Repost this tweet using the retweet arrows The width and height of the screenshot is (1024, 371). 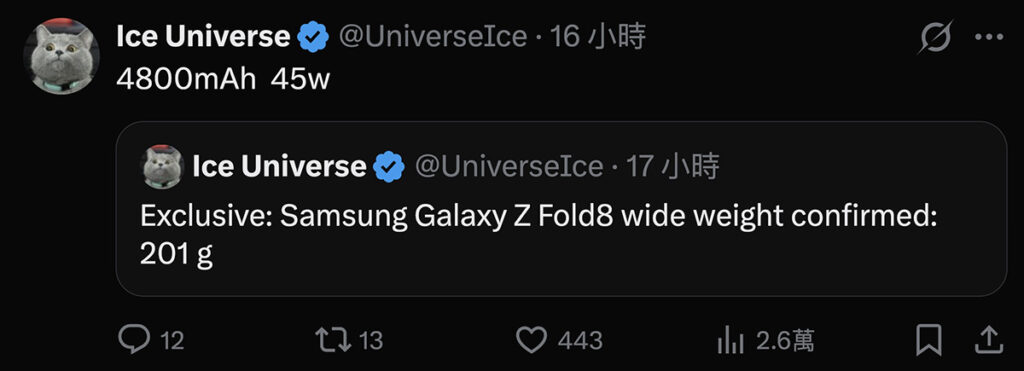pos(333,340)
